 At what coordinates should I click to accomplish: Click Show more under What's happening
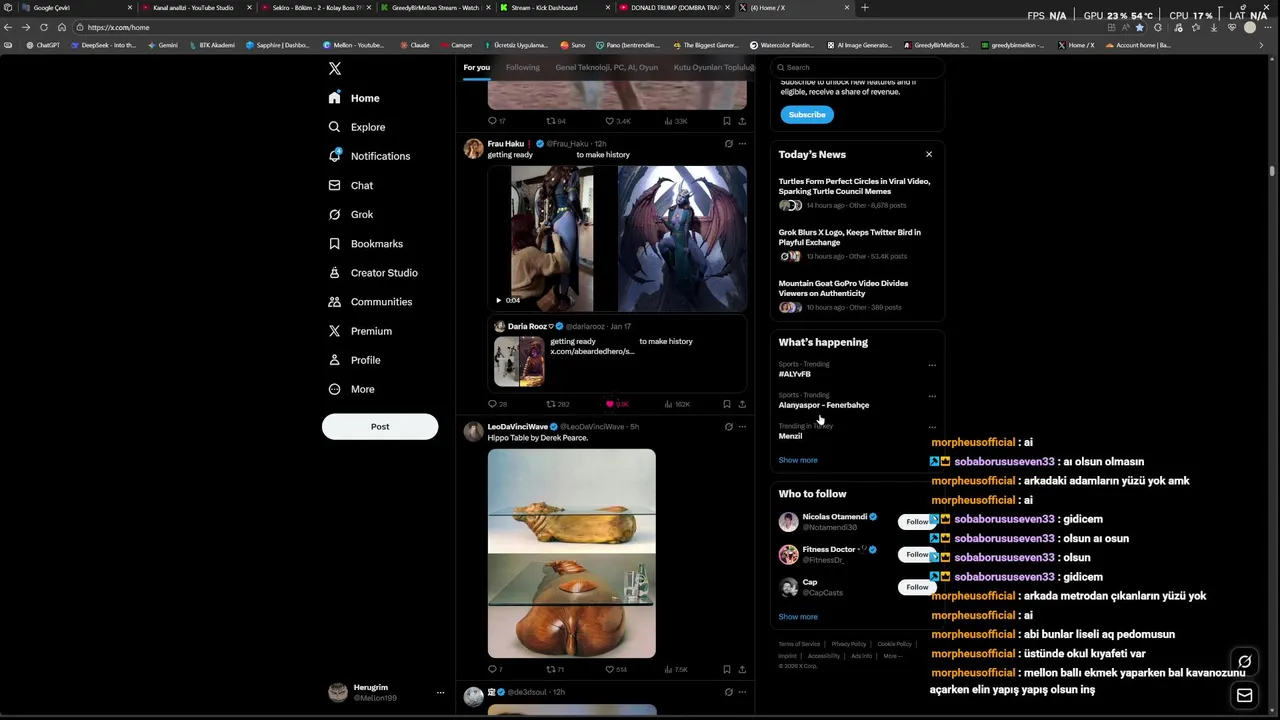coord(798,460)
